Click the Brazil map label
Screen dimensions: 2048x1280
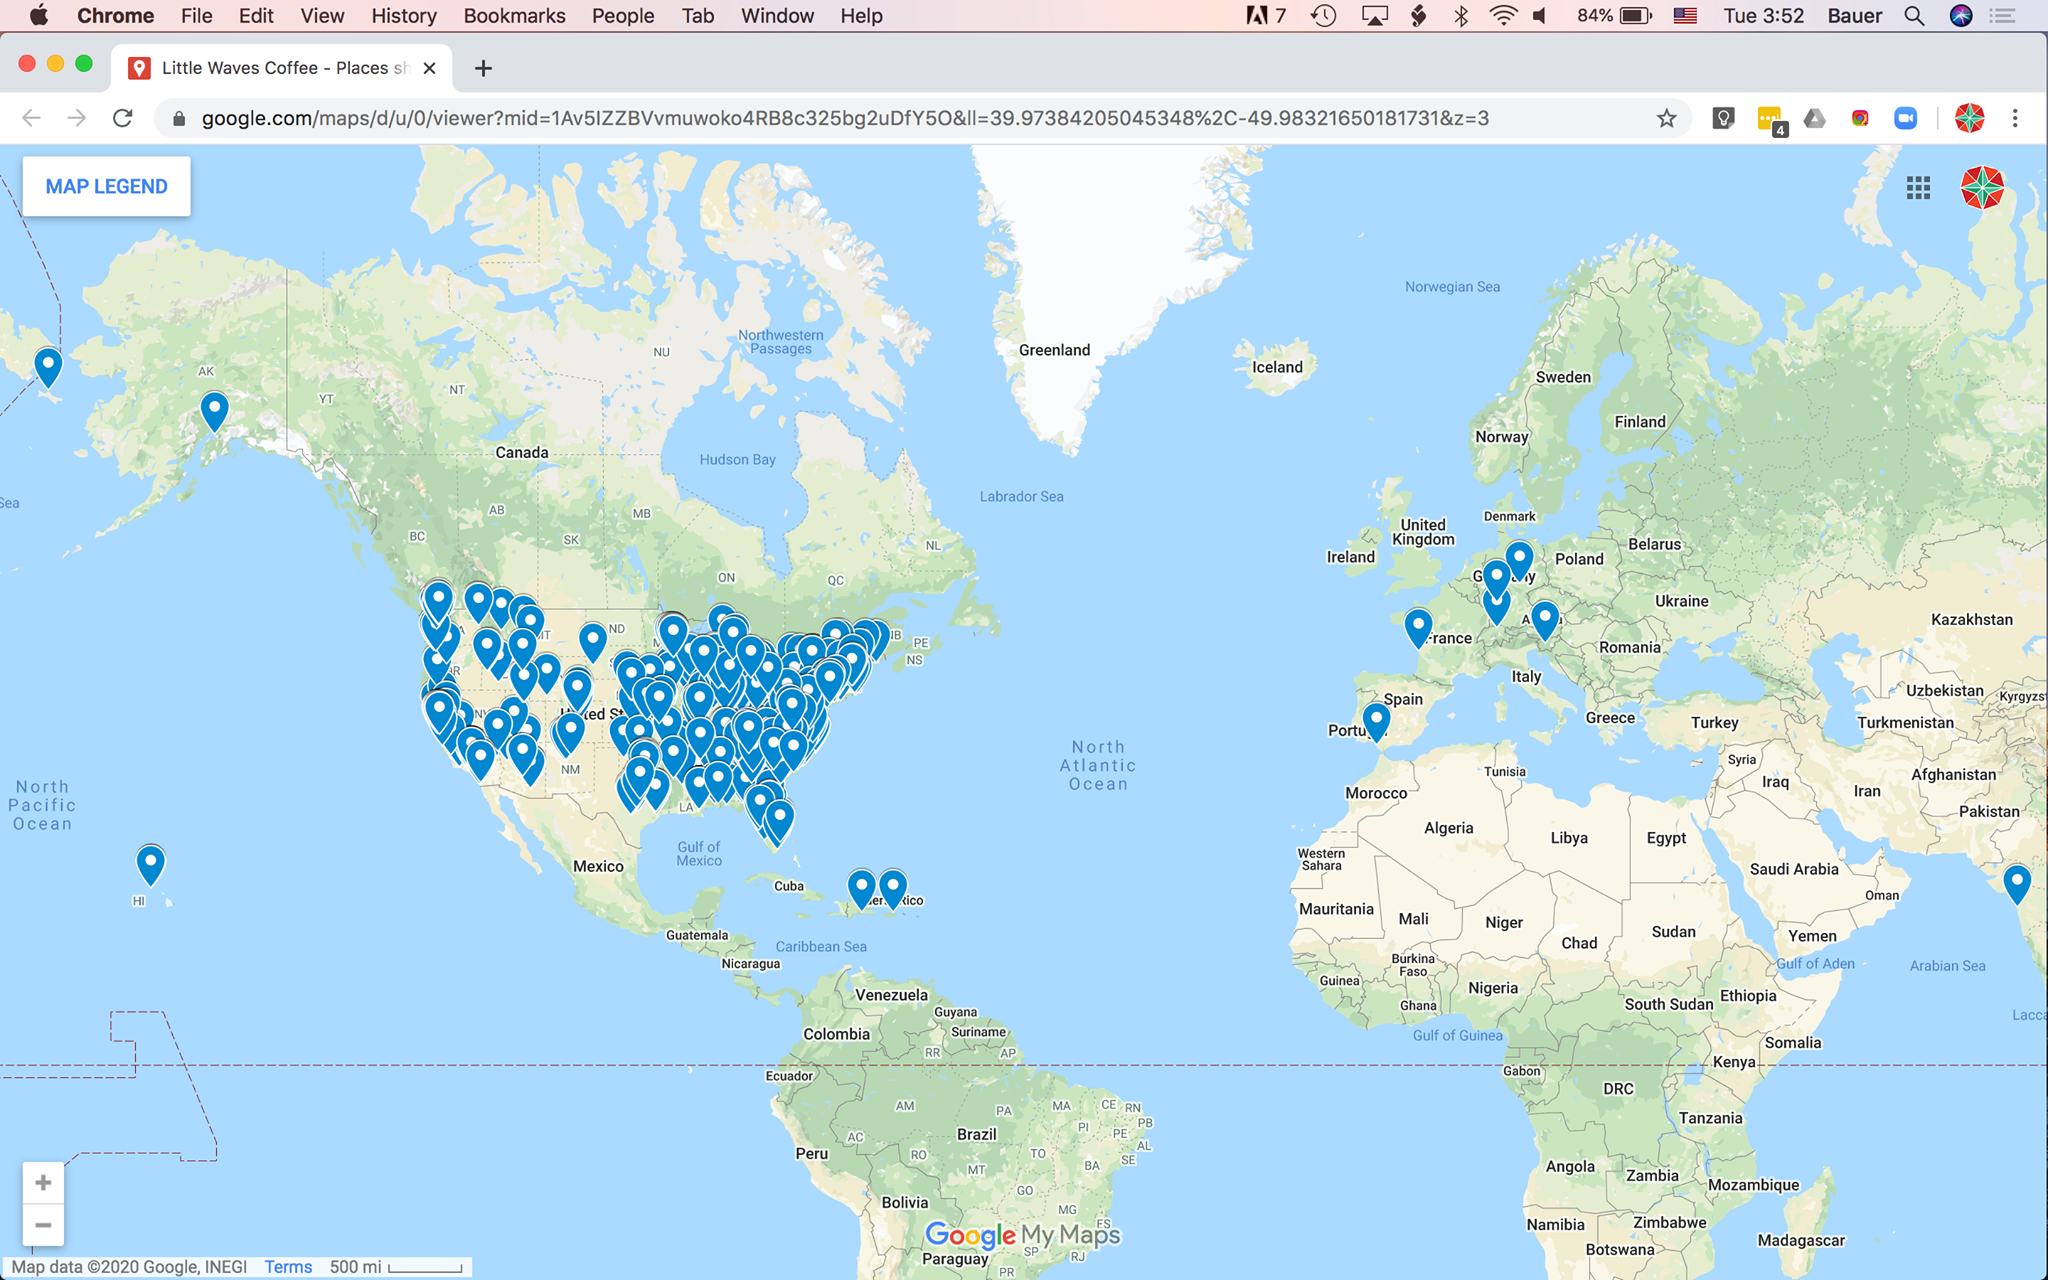(x=976, y=1134)
